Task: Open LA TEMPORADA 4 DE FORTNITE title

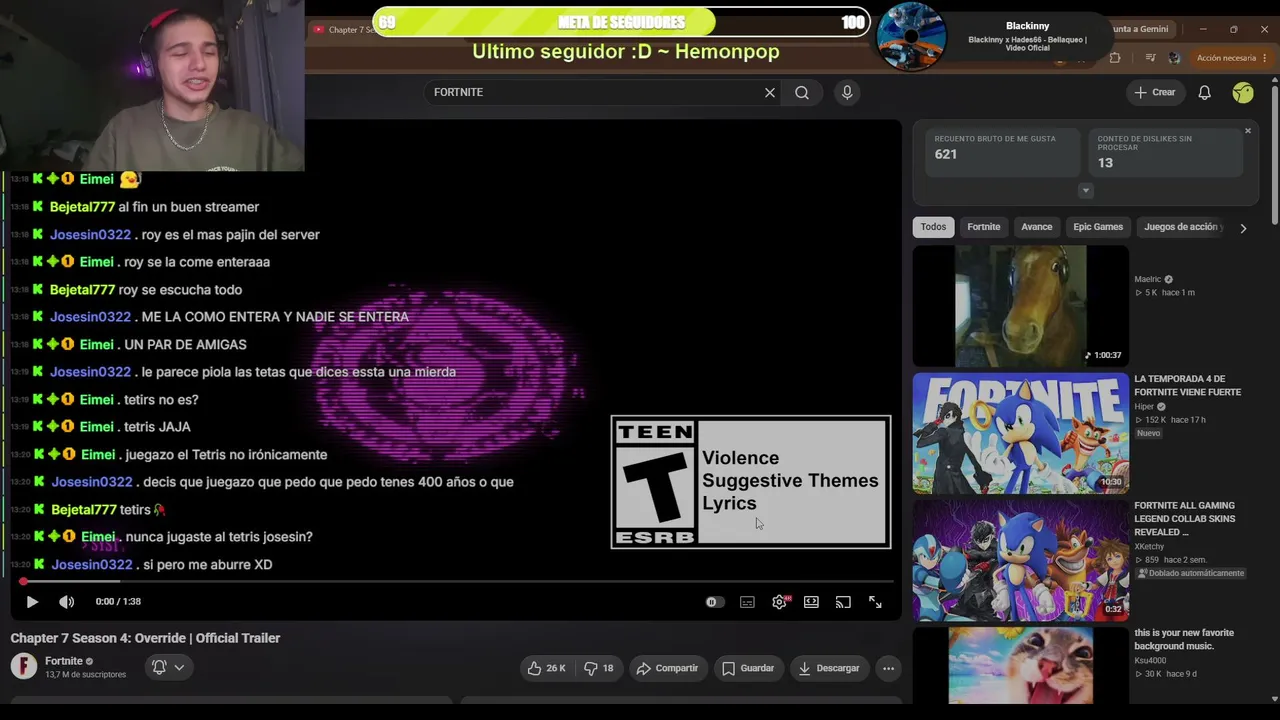Action: [x=1187, y=385]
